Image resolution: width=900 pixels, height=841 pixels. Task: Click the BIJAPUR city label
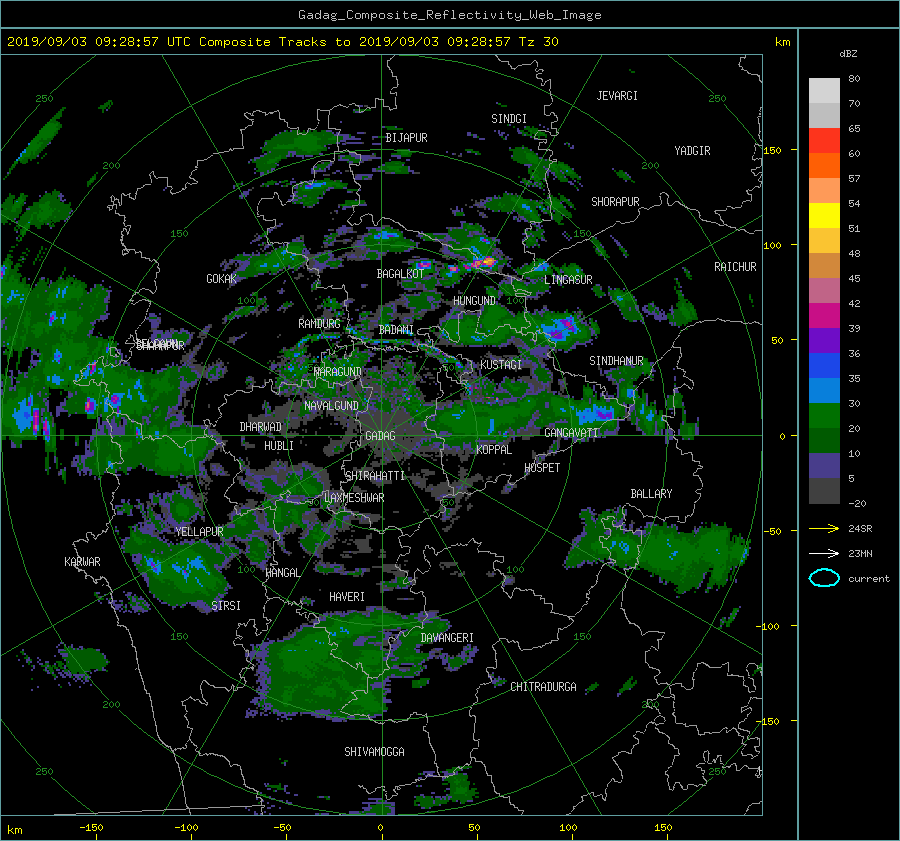(406, 138)
